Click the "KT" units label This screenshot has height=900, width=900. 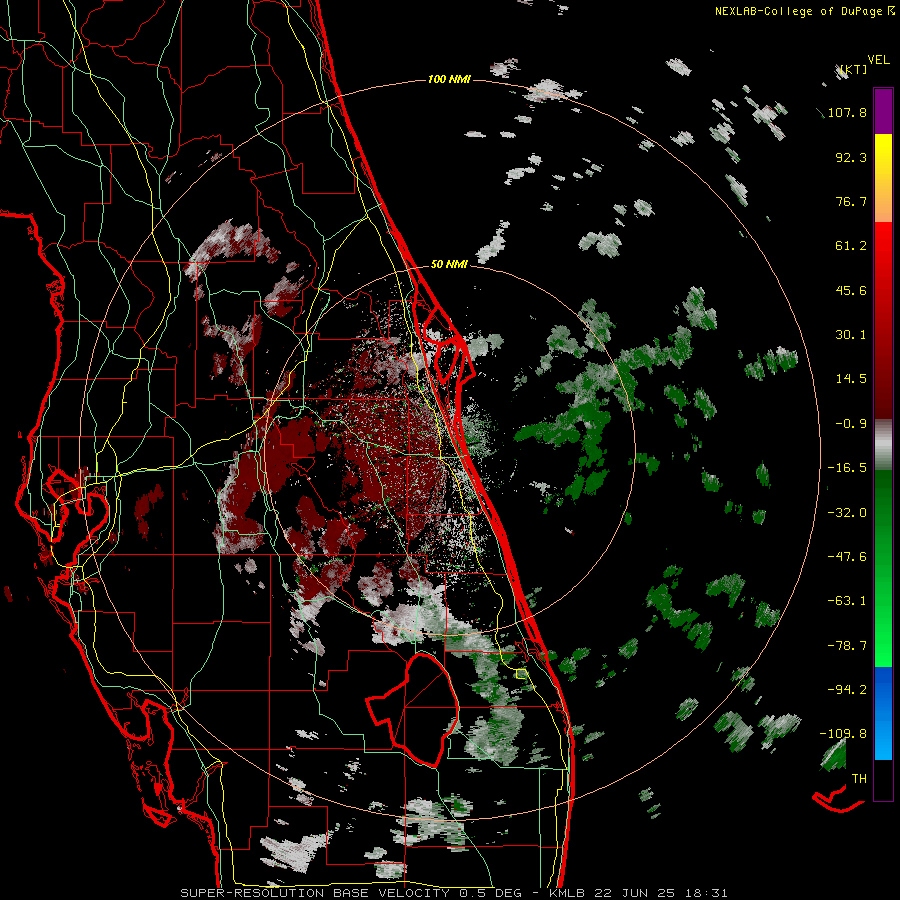click(853, 69)
